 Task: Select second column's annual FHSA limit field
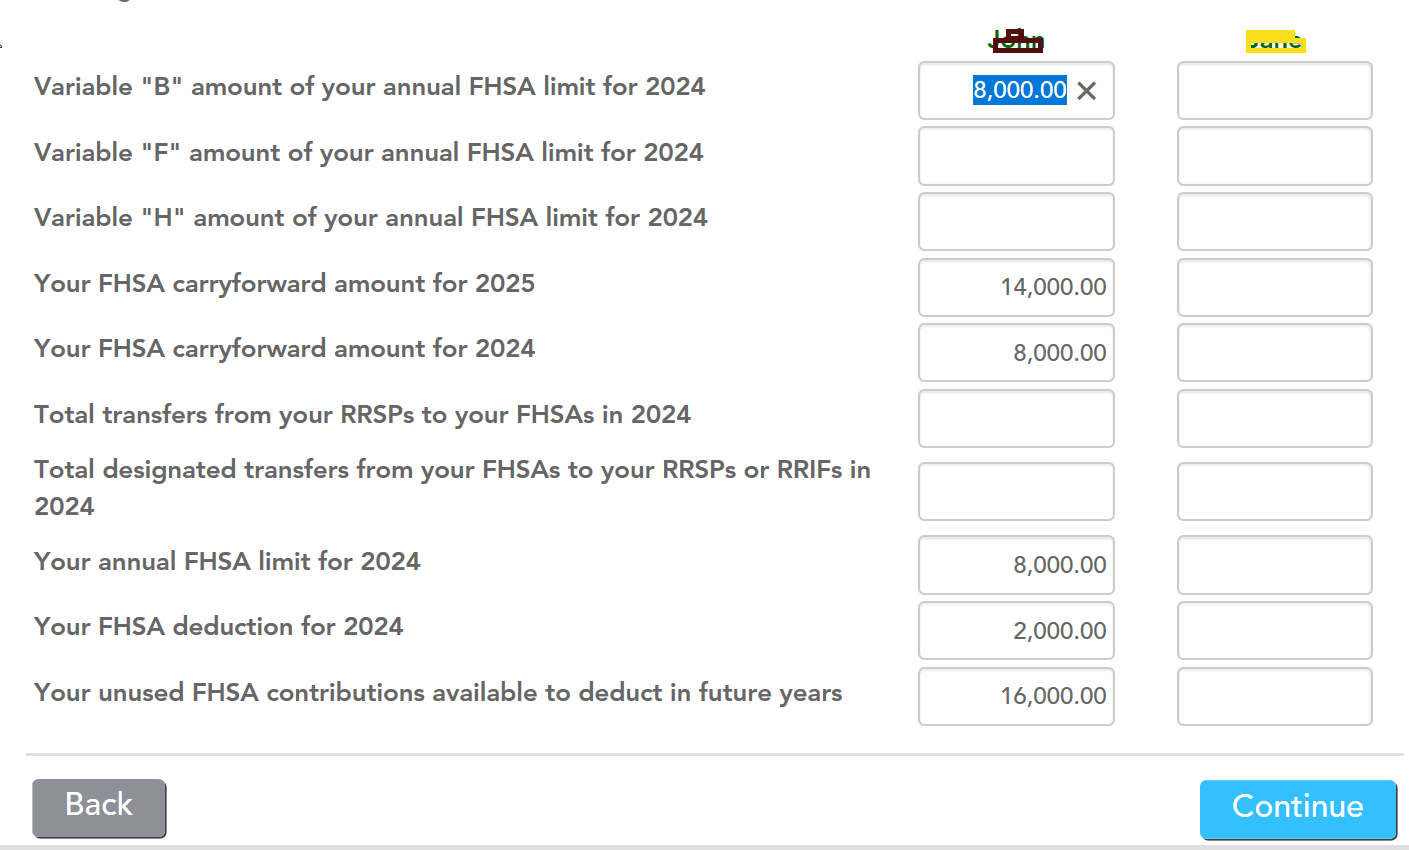[x=1274, y=565]
